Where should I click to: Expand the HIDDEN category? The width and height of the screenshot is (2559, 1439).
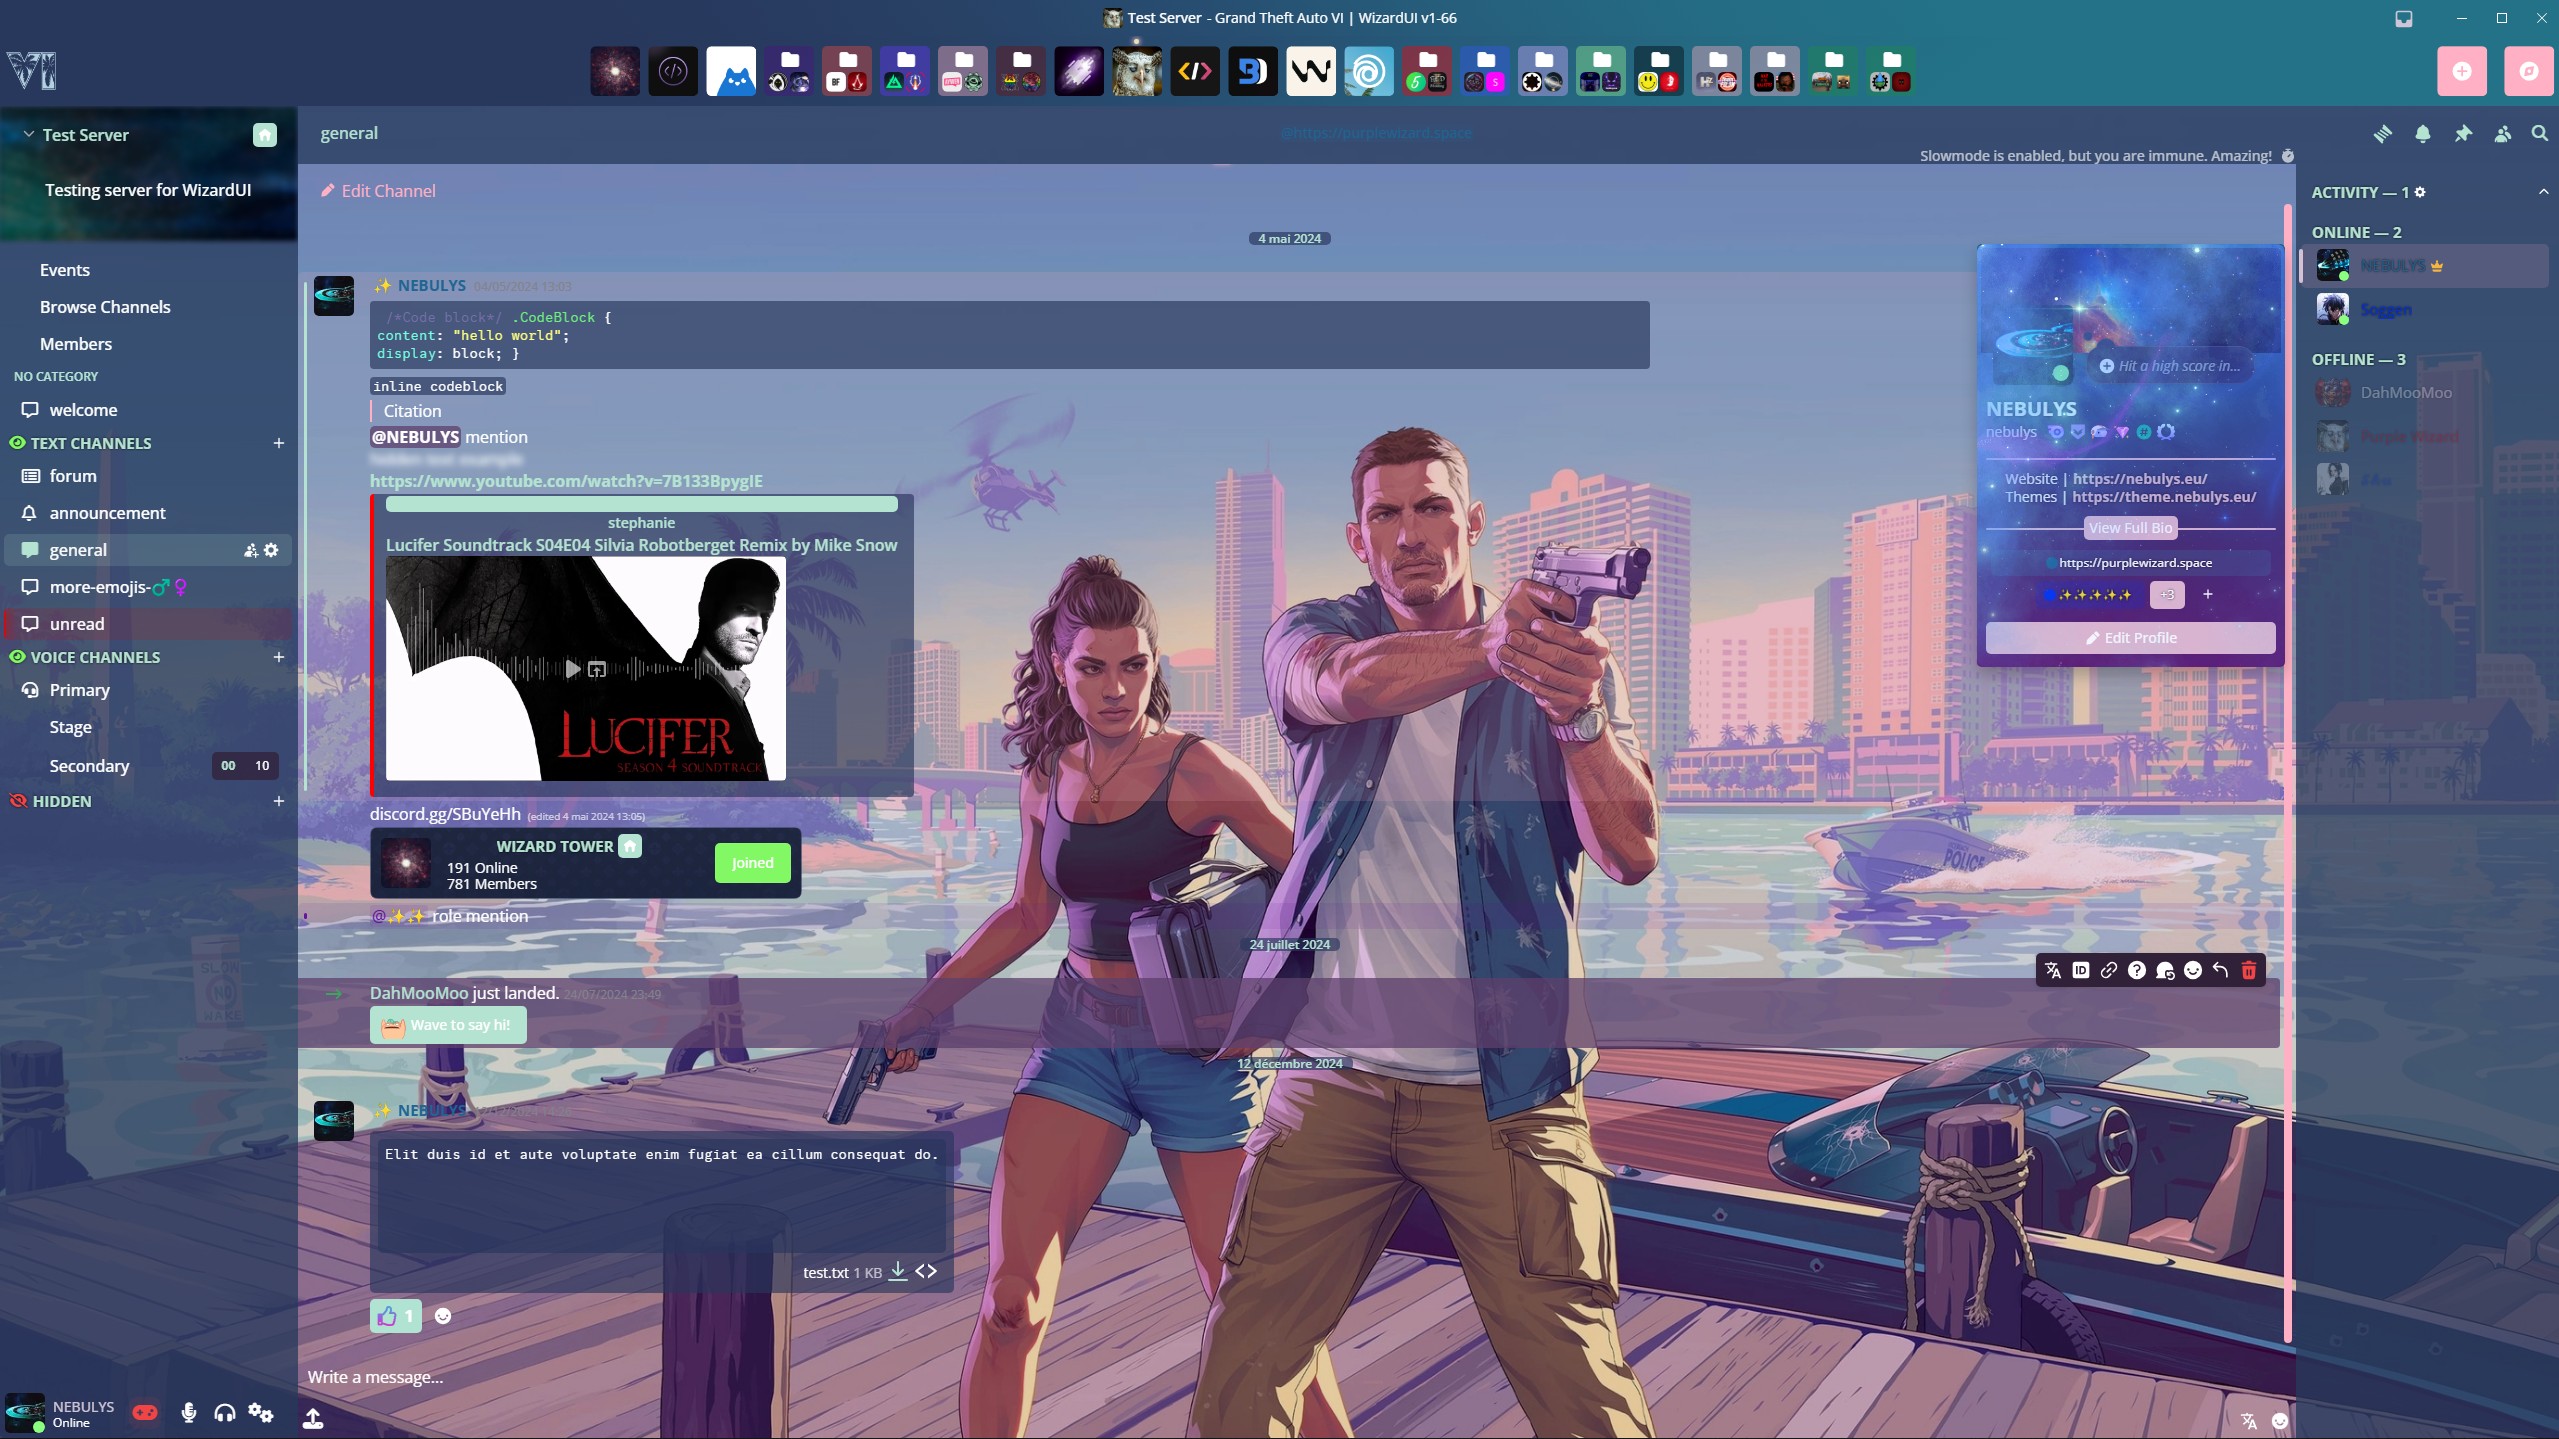tap(61, 801)
